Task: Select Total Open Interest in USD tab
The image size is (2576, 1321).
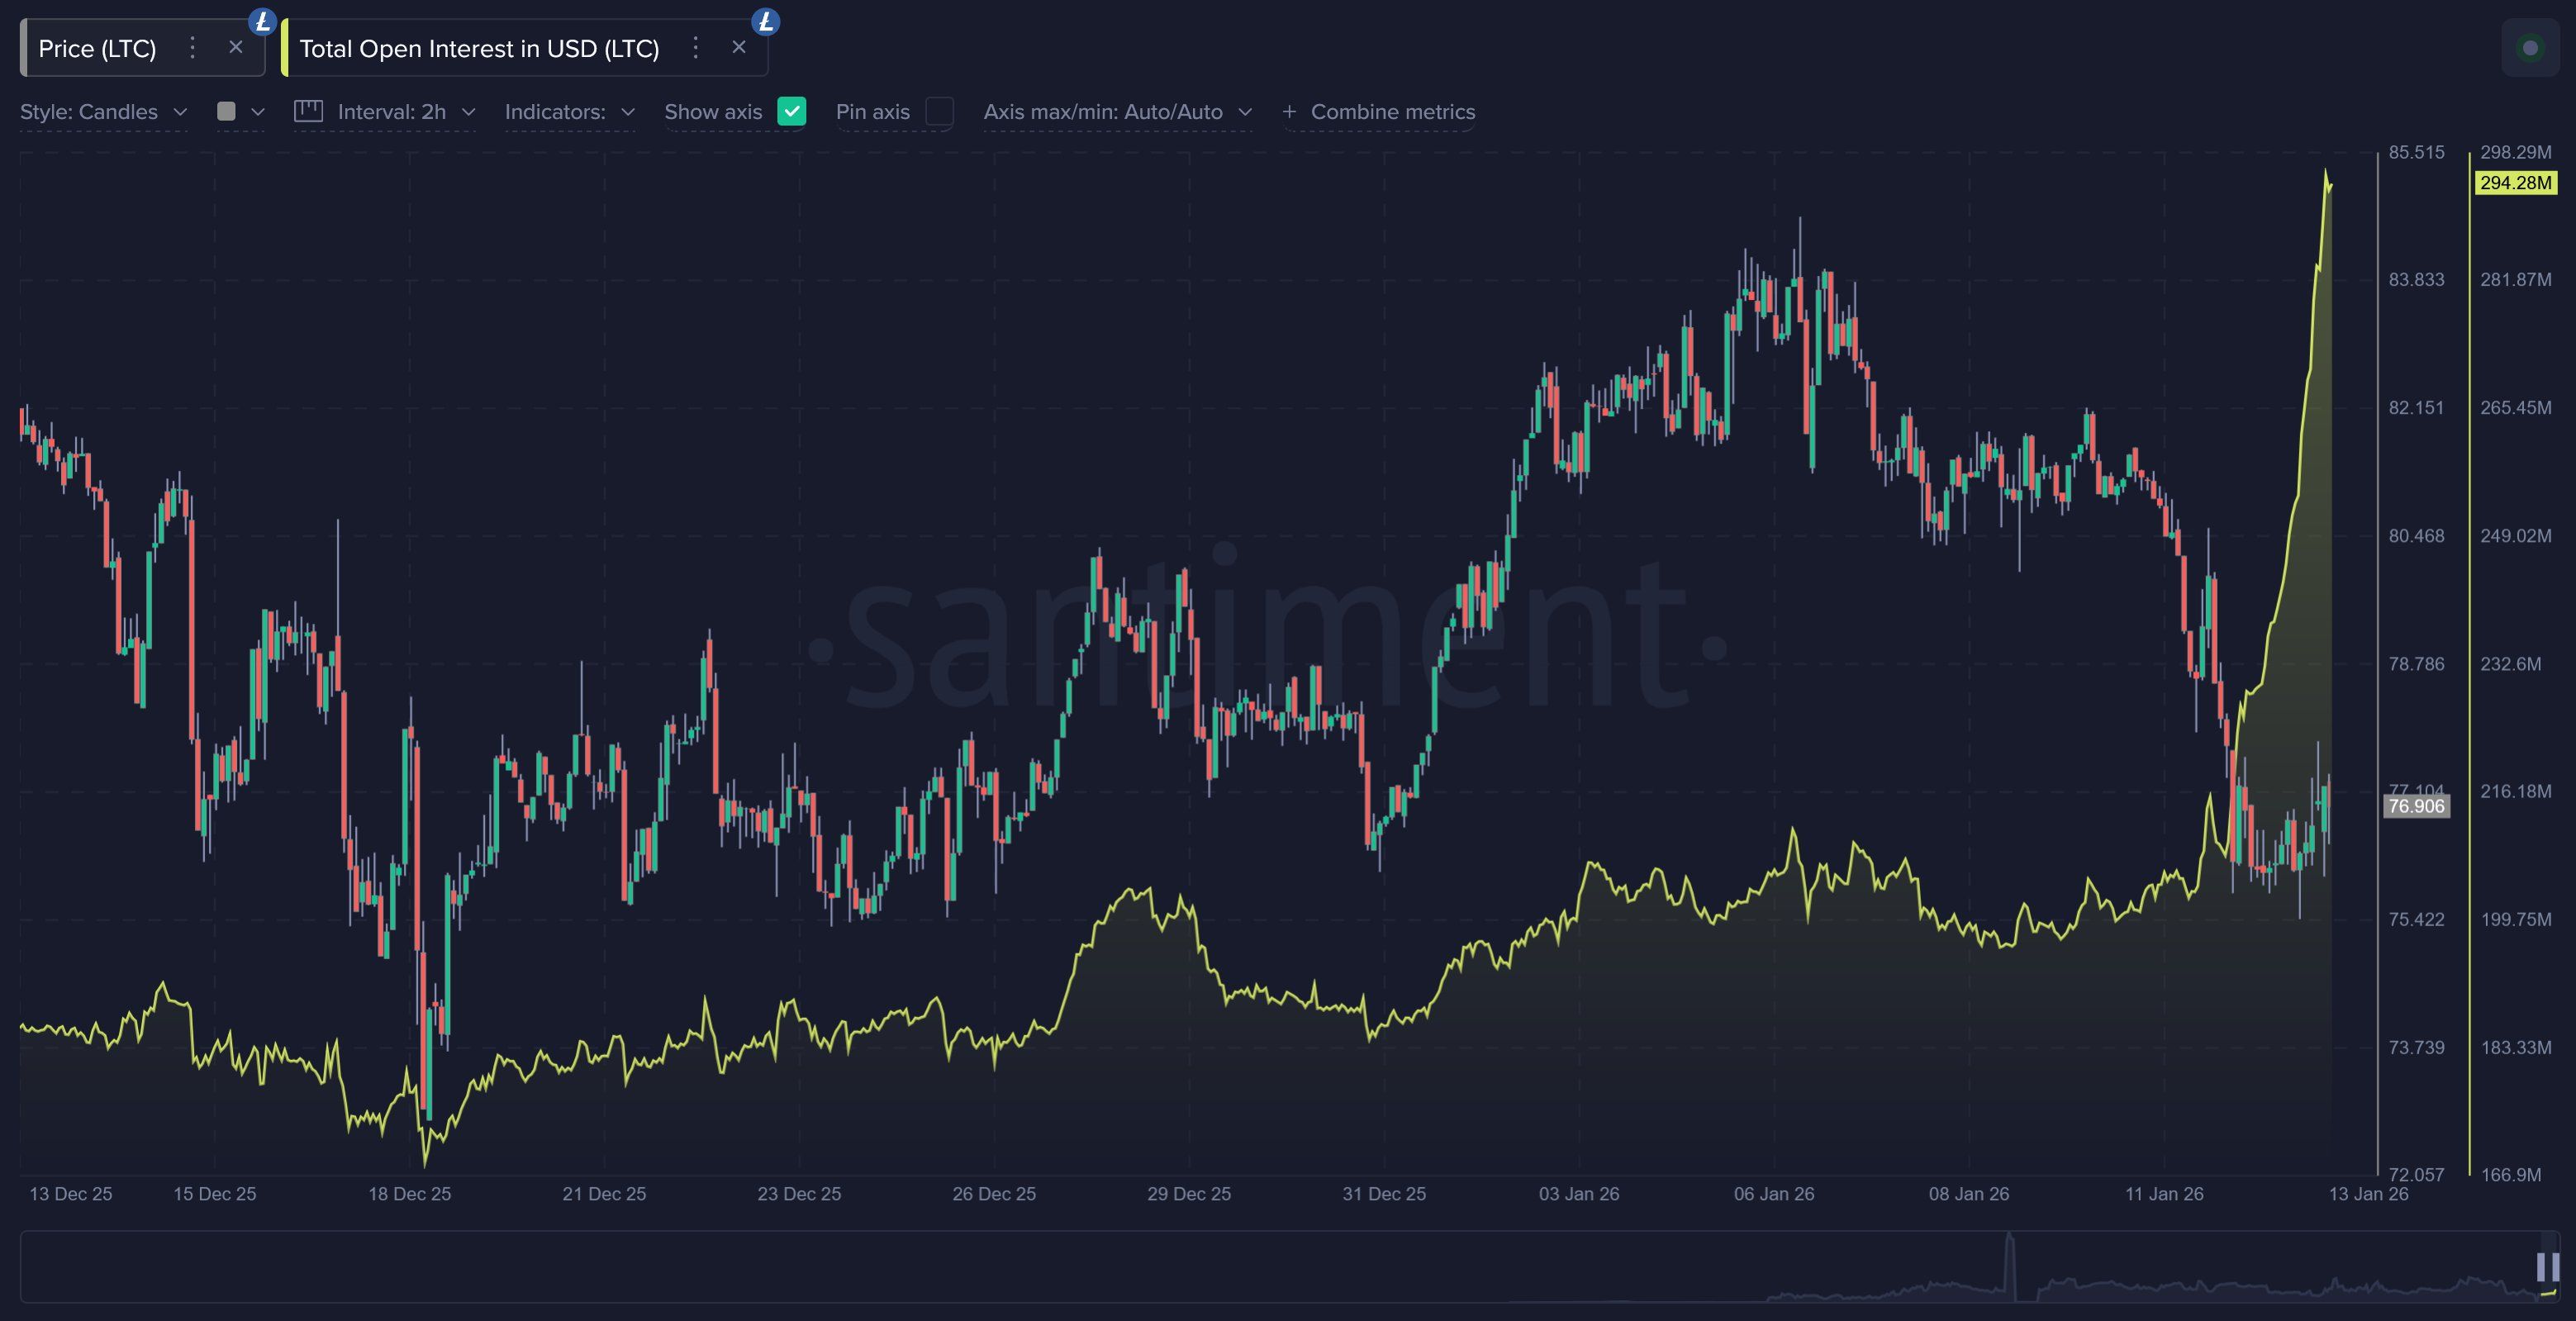Action: point(479,48)
